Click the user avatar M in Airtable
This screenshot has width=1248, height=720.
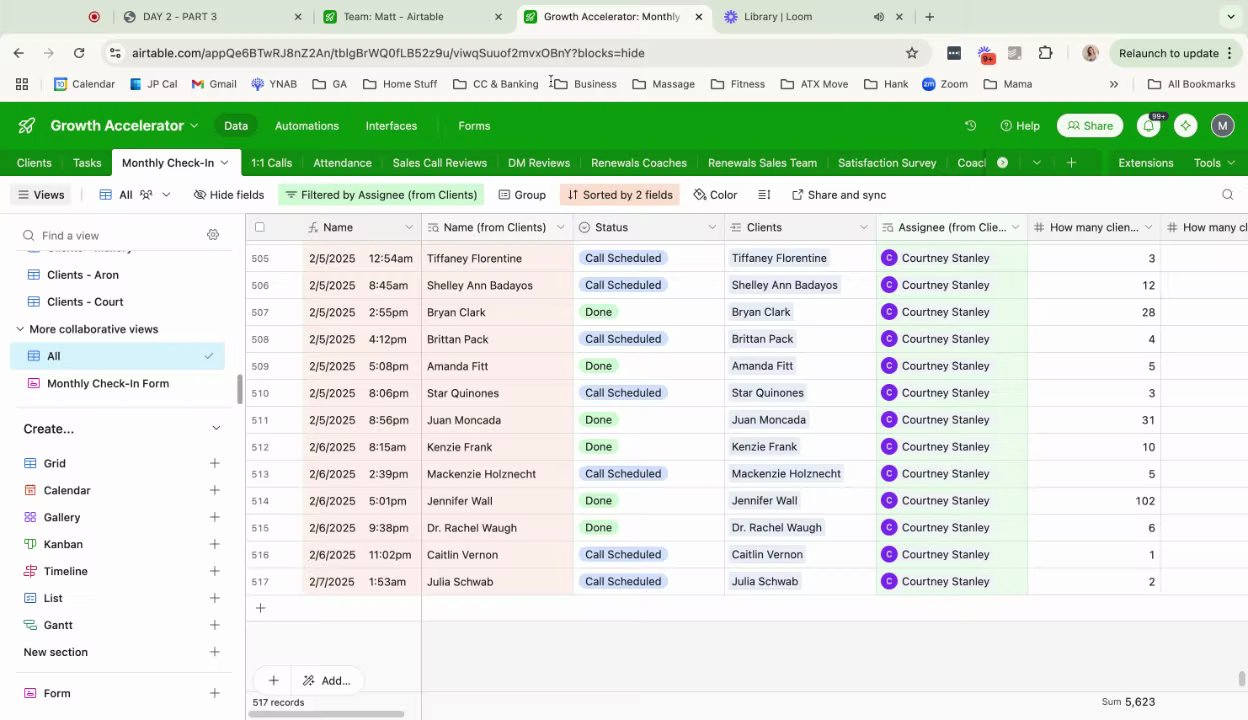(1222, 126)
